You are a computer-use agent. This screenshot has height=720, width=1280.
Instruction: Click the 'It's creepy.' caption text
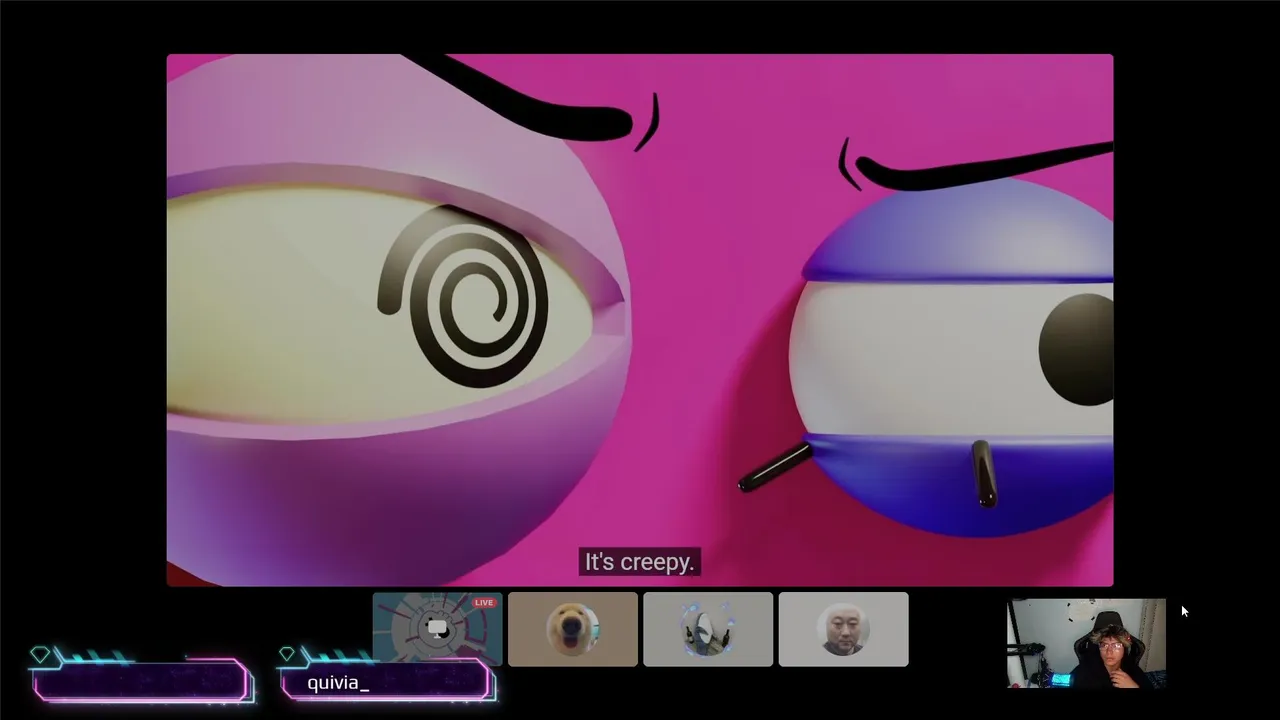[x=639, y=562]
